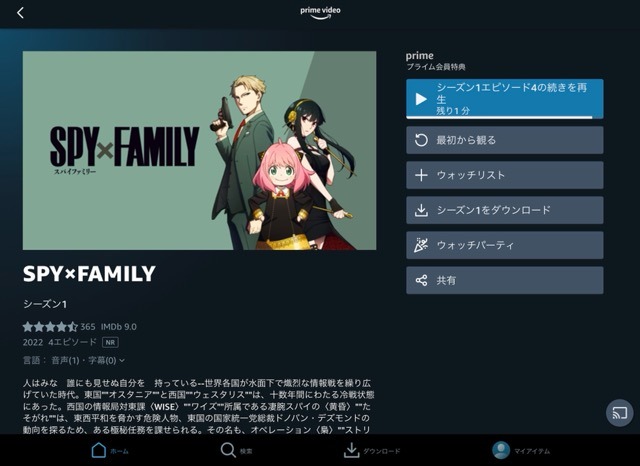The image size is (640, 466).
Task: Click the ウォッチパーティ button label
Action: coord(475,245)
